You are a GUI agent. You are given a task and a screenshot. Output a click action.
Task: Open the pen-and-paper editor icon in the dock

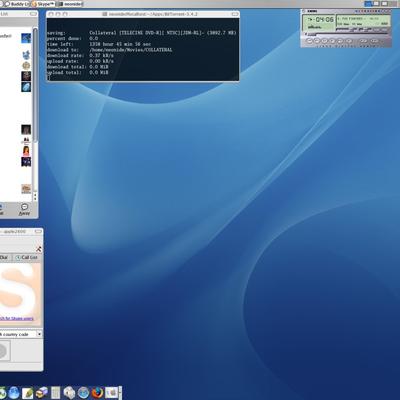(28, 393)
